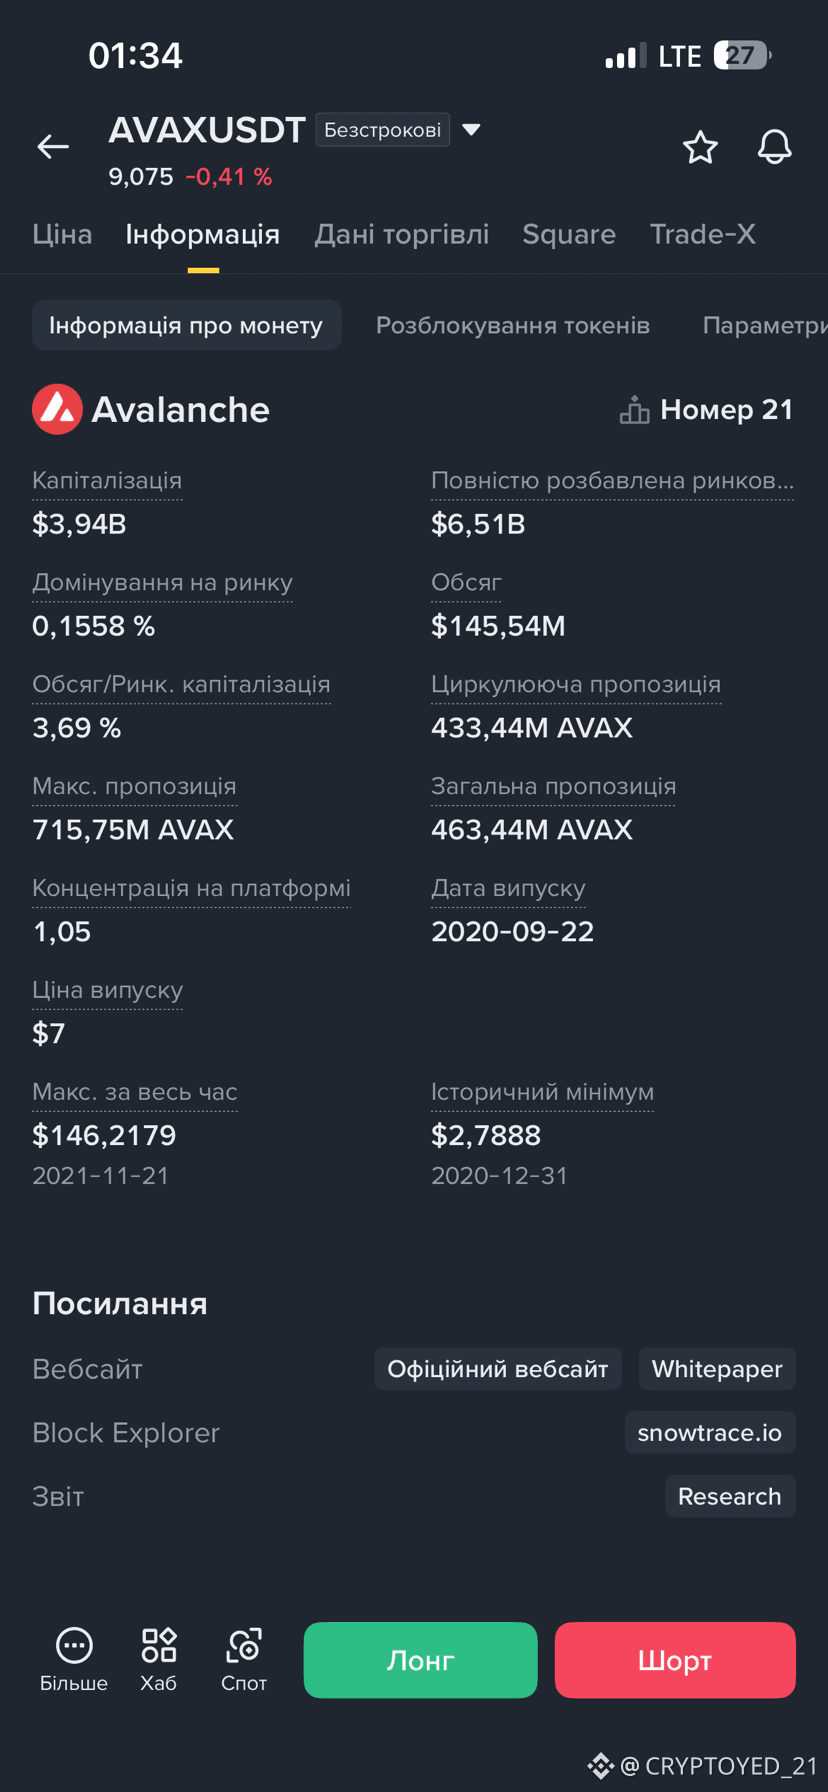The height and width of the screenshot is (1792, 828).
Task: Open ranking Номер 21 podium icon
Action: (x=634, y=410)
